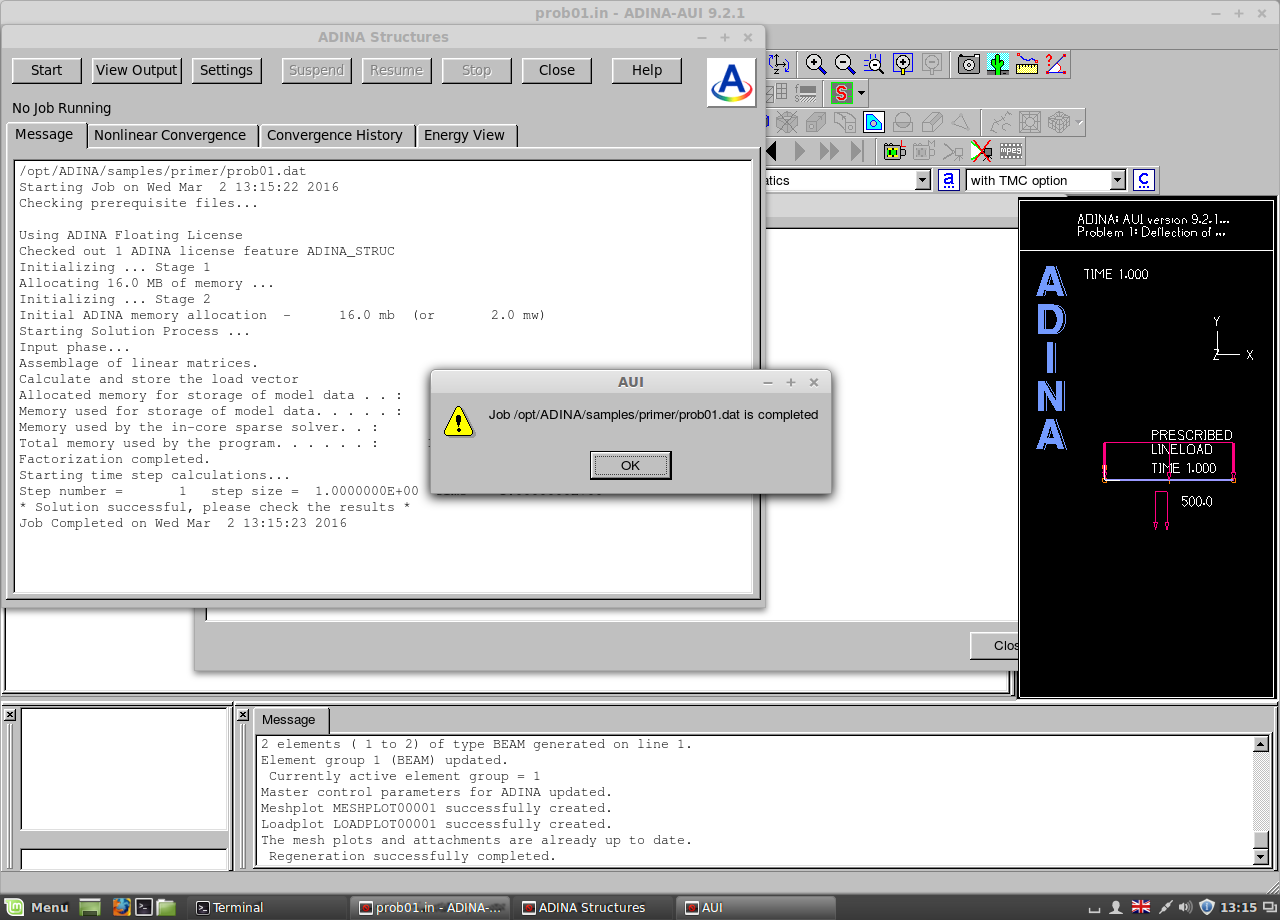Click the mpeg filmstrip export icon
This screenshot has height=920, width=1280.
point(1011,152)
